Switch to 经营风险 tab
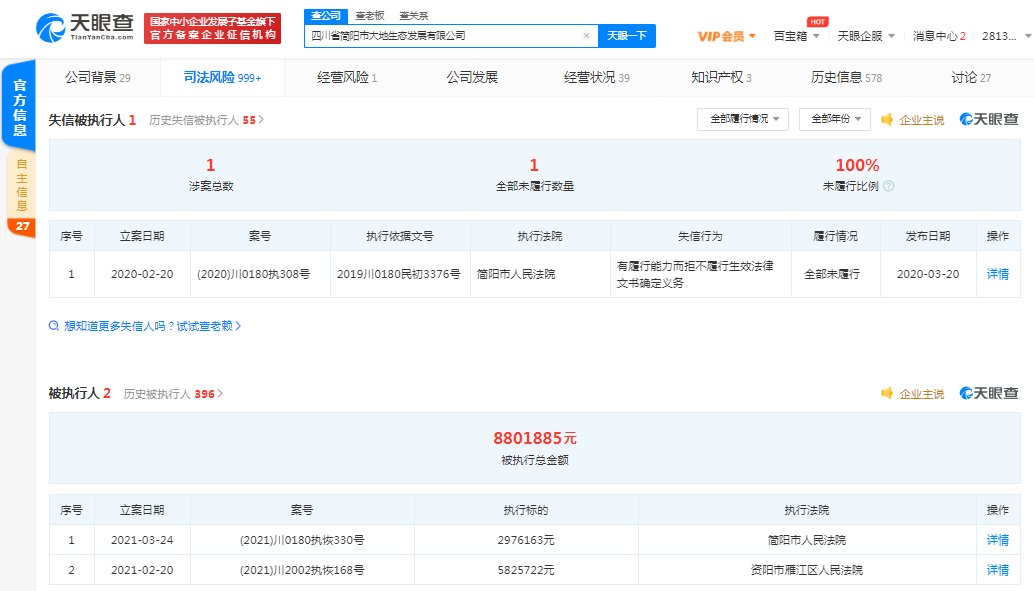The width and height of the screenshot is (1034, 591). click(x=347, y=78)
